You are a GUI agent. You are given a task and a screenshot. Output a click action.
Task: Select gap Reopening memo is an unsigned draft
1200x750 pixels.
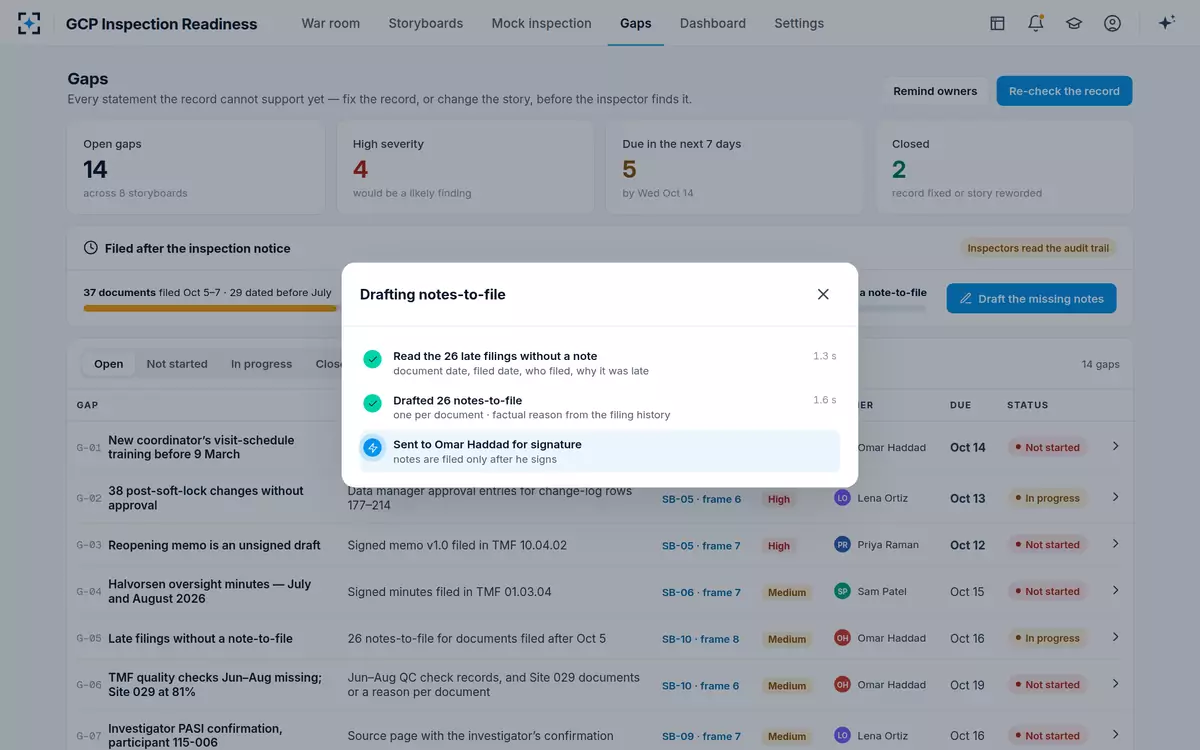214,545
